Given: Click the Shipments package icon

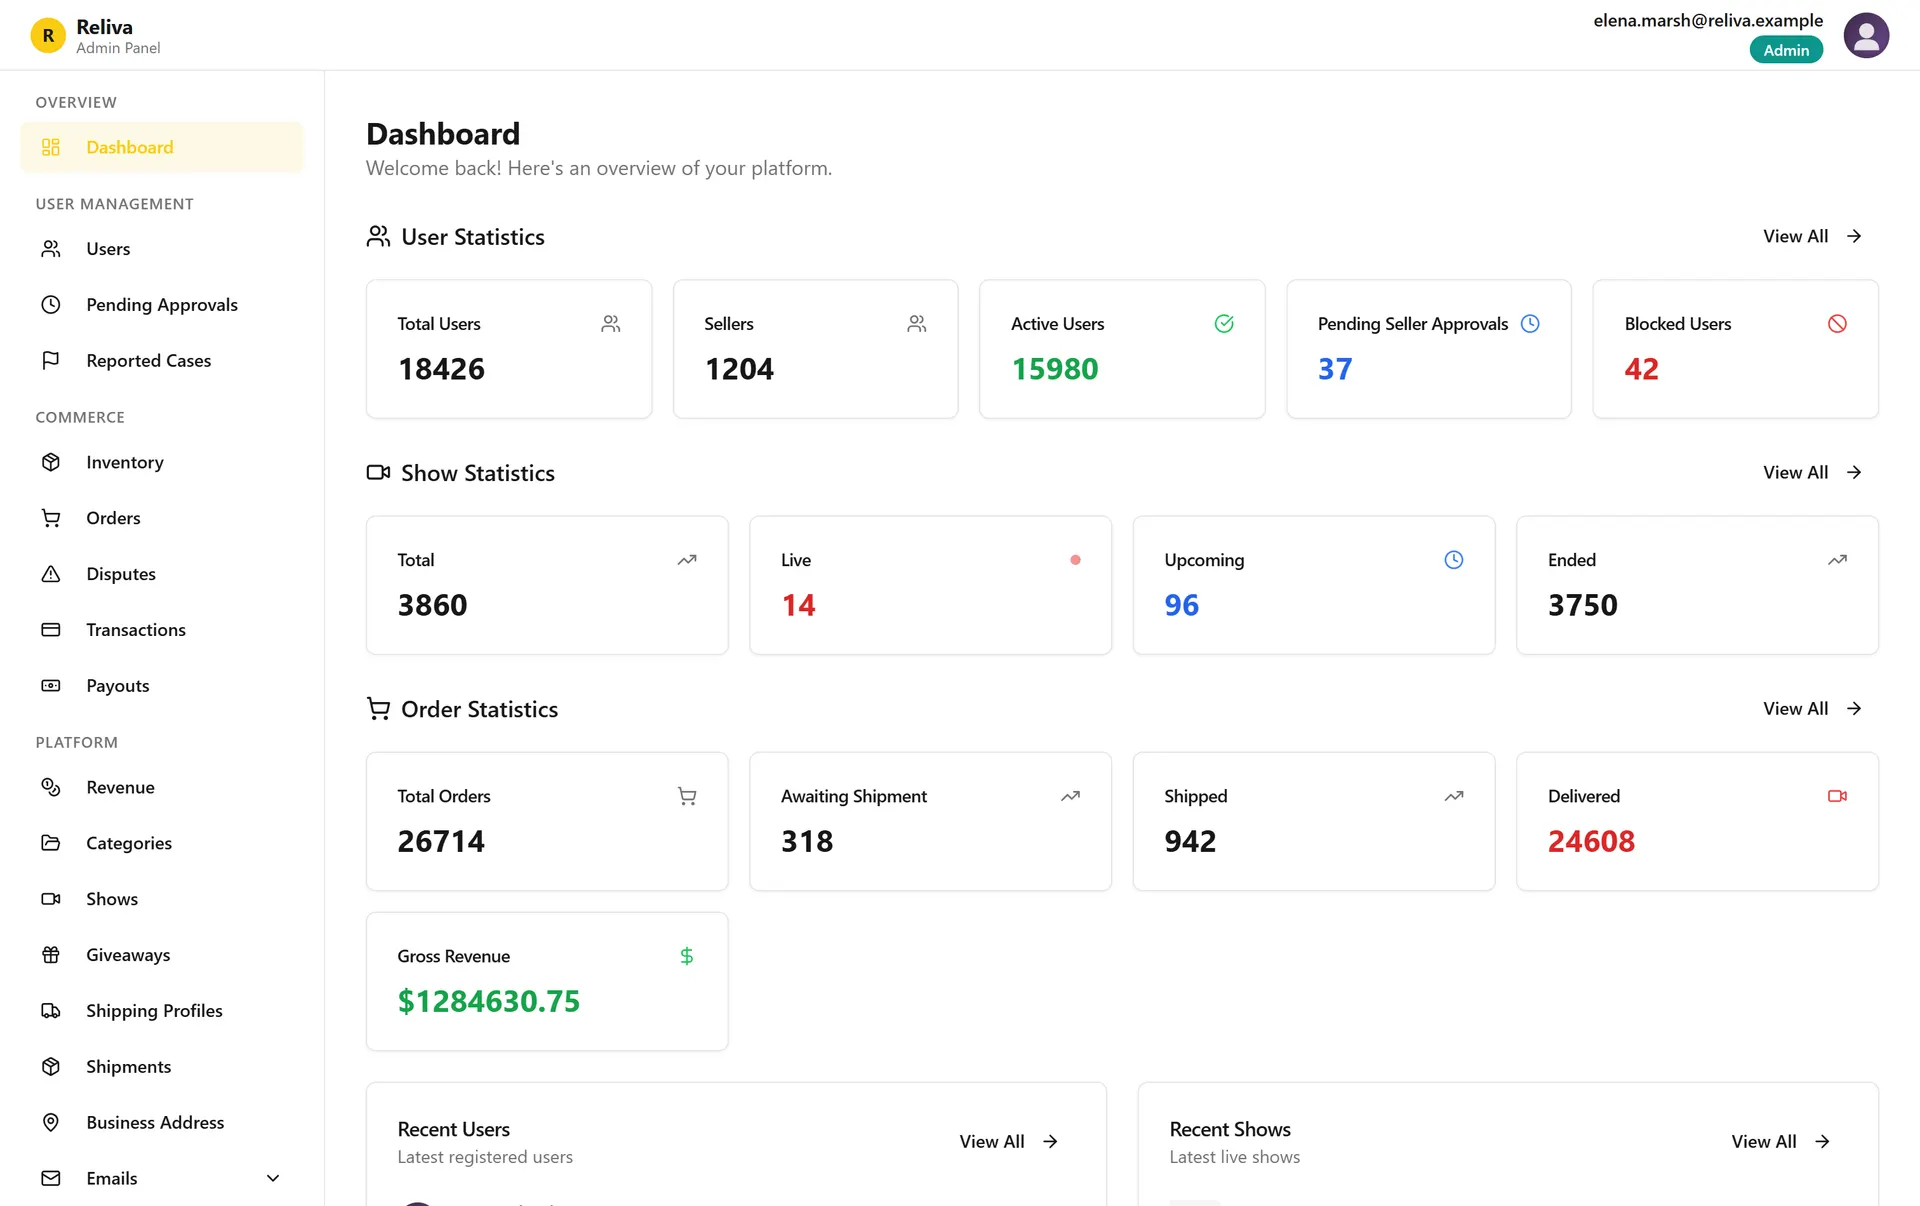Looking at the screenshot, I should (x=51, y=1067).
